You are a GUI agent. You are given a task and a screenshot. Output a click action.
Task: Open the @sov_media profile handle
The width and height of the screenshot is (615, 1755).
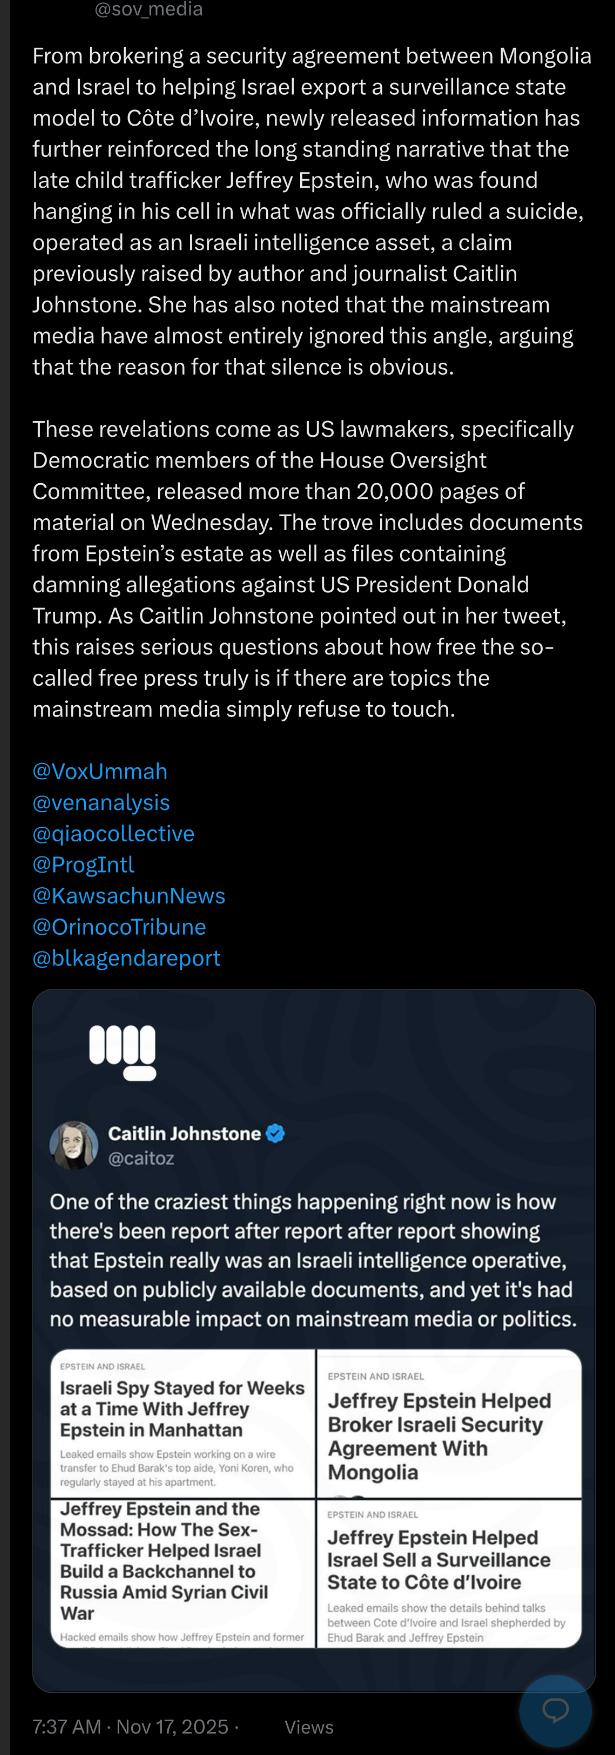[148, 10]
